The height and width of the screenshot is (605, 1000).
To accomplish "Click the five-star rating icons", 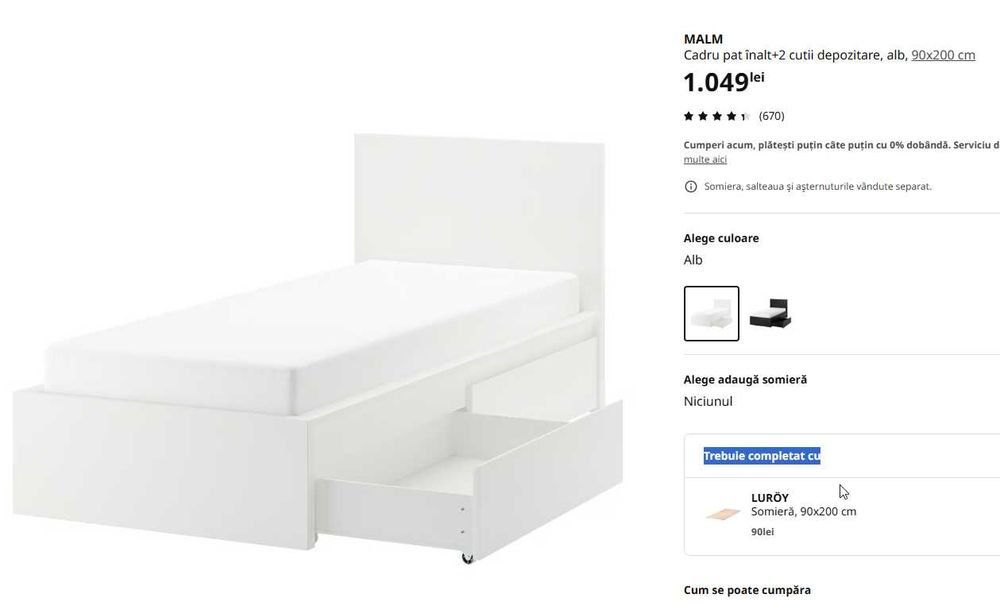I will pos(717,116).
